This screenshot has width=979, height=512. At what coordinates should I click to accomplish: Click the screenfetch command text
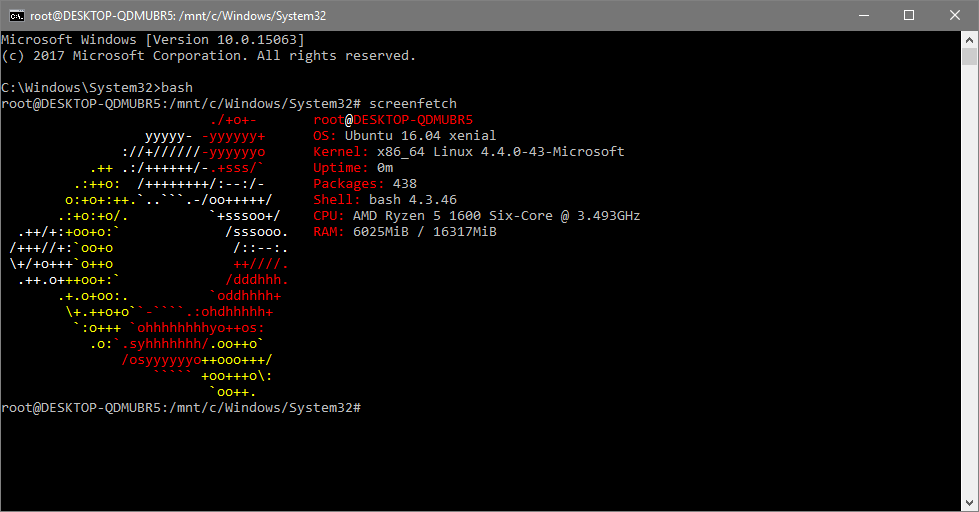point(413,104)
